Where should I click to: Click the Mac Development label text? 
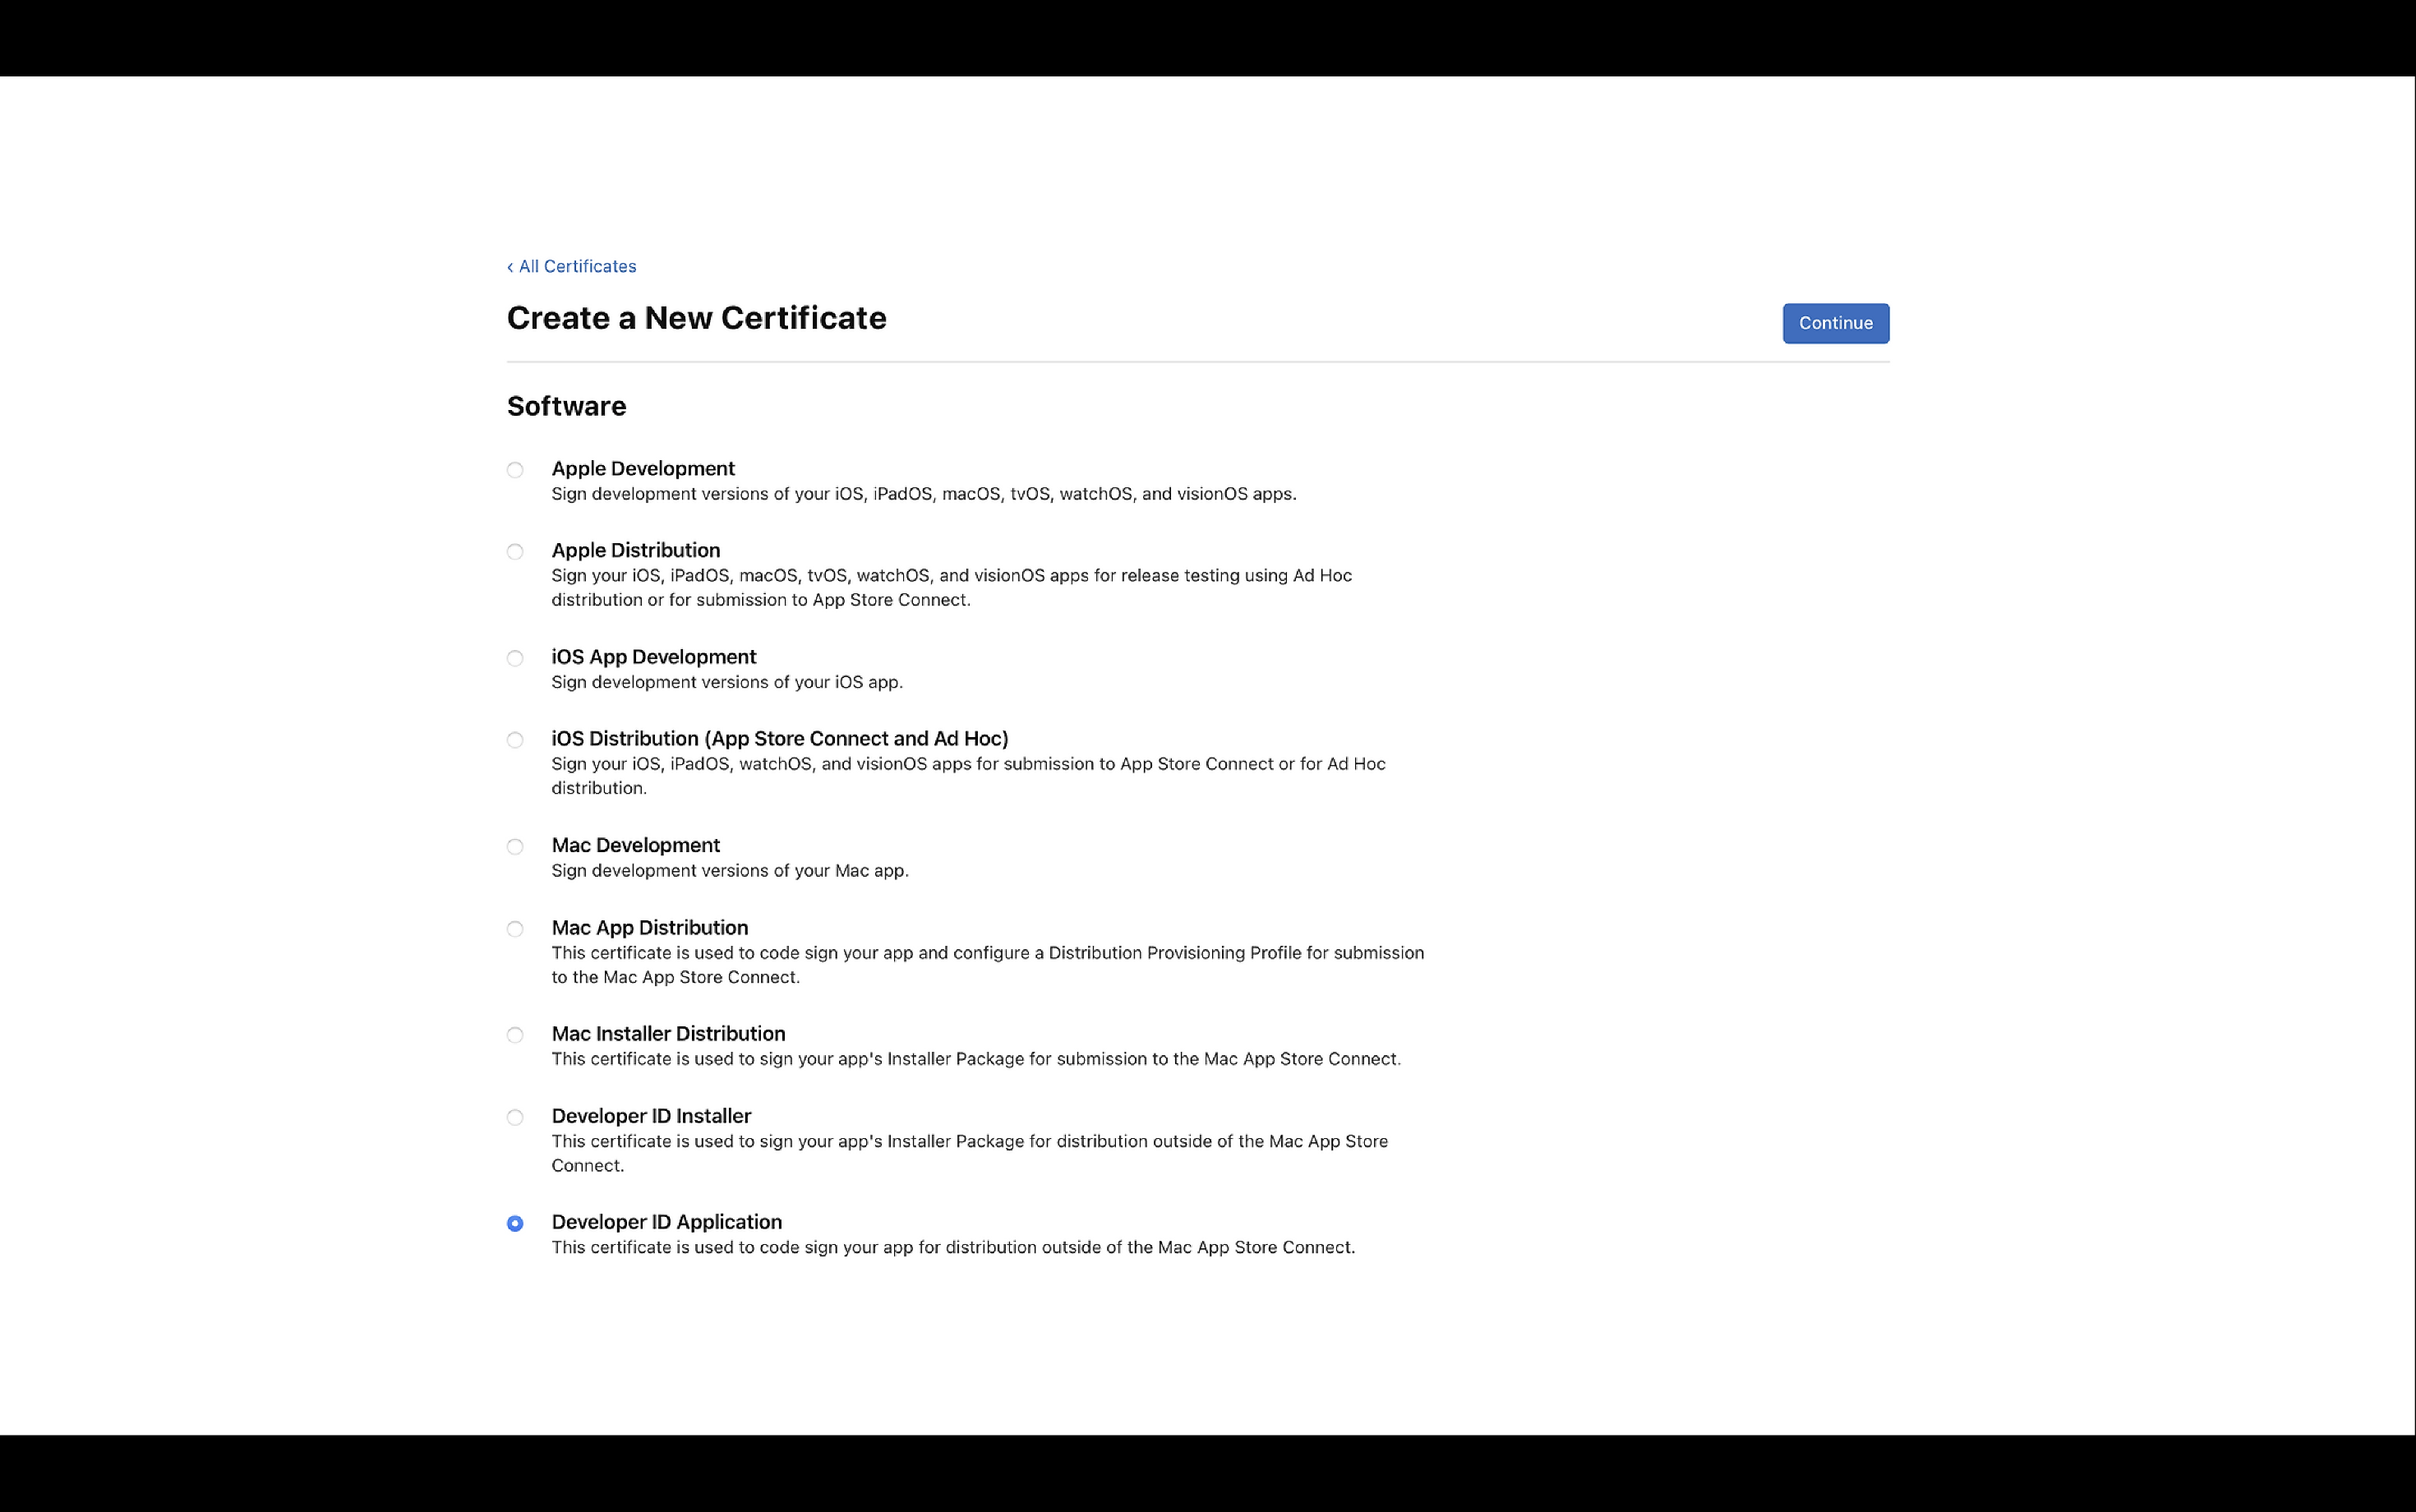coord(636,845)
